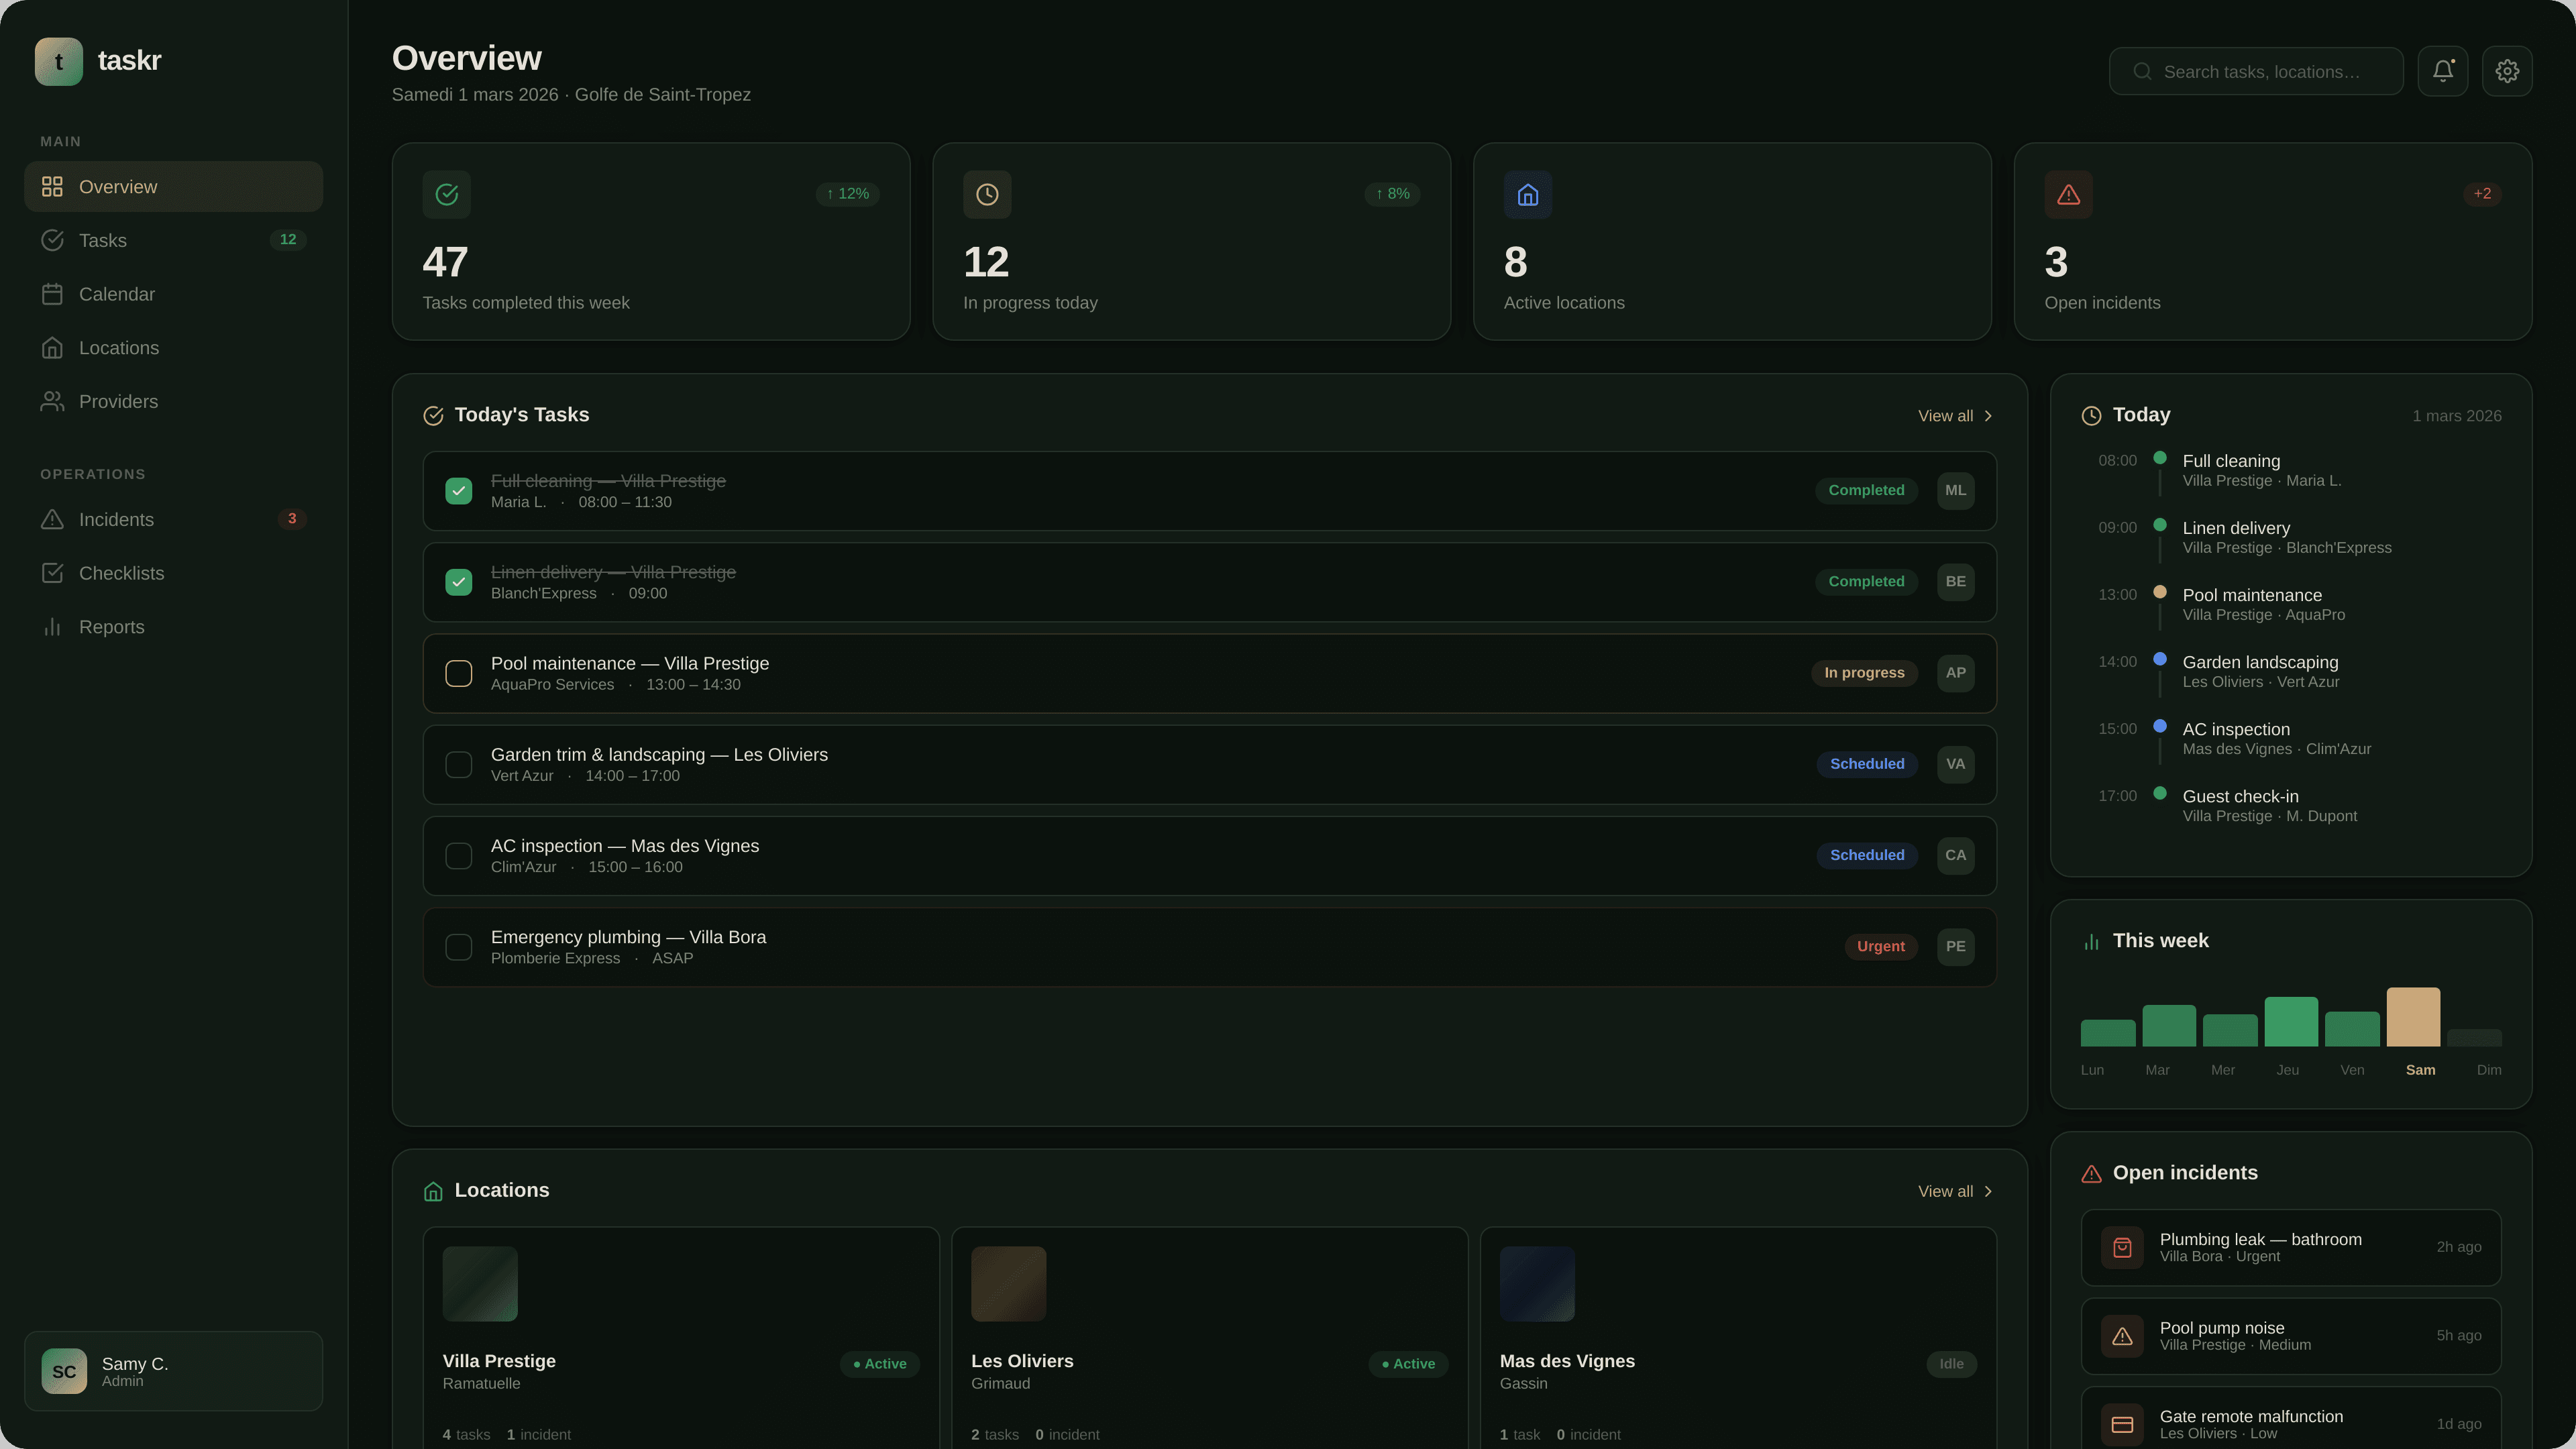Open notifications bell icon
Image resolution: width=2576 pixels, height=1449 pixels.
click(2442, 71)
